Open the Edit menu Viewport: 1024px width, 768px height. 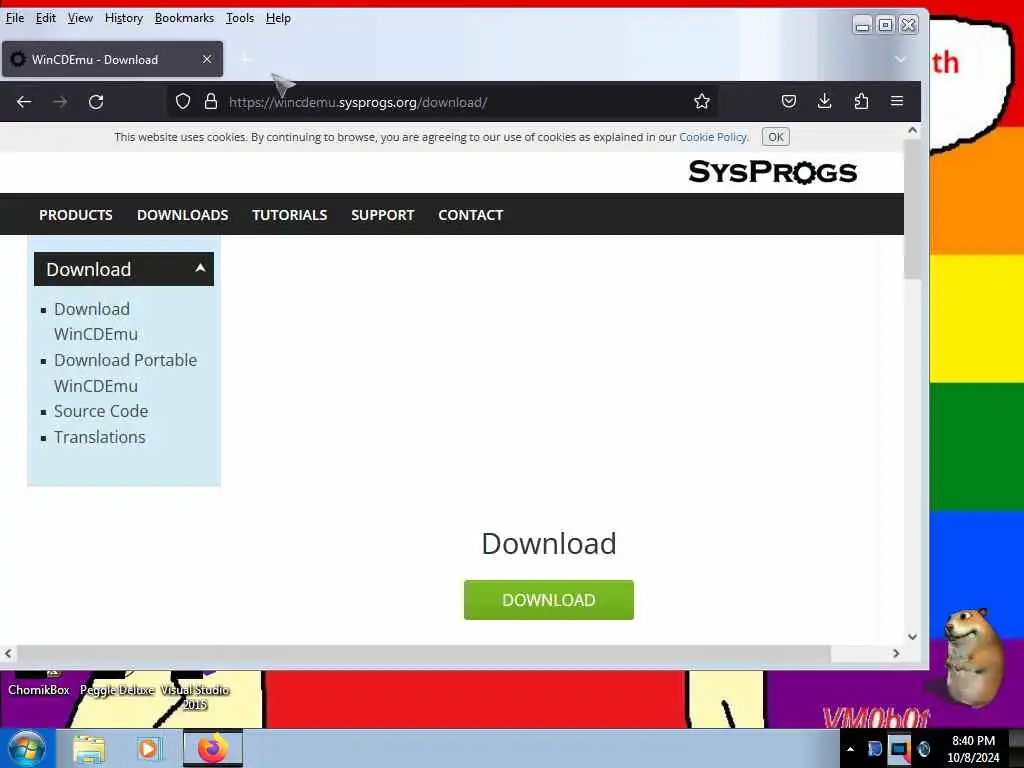(46, 18)
